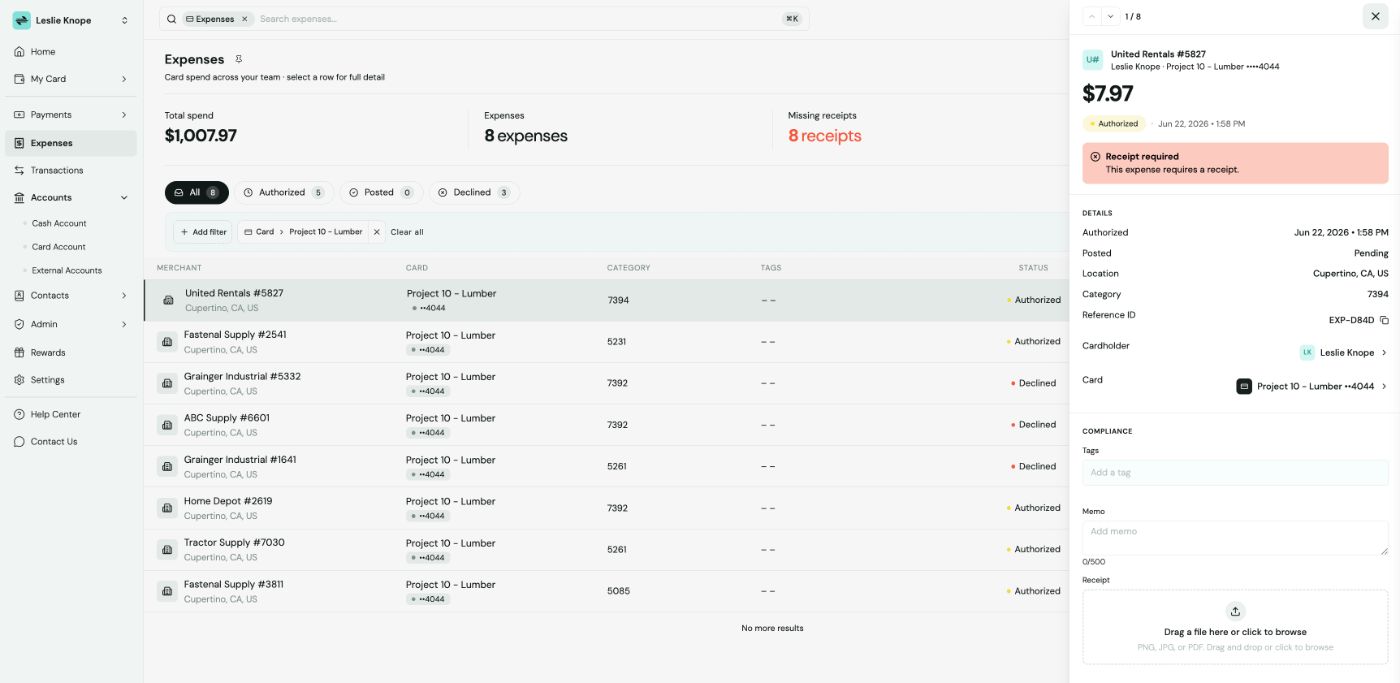
Task: Click the receipt upload drop zone
Action: (1235, 627)
